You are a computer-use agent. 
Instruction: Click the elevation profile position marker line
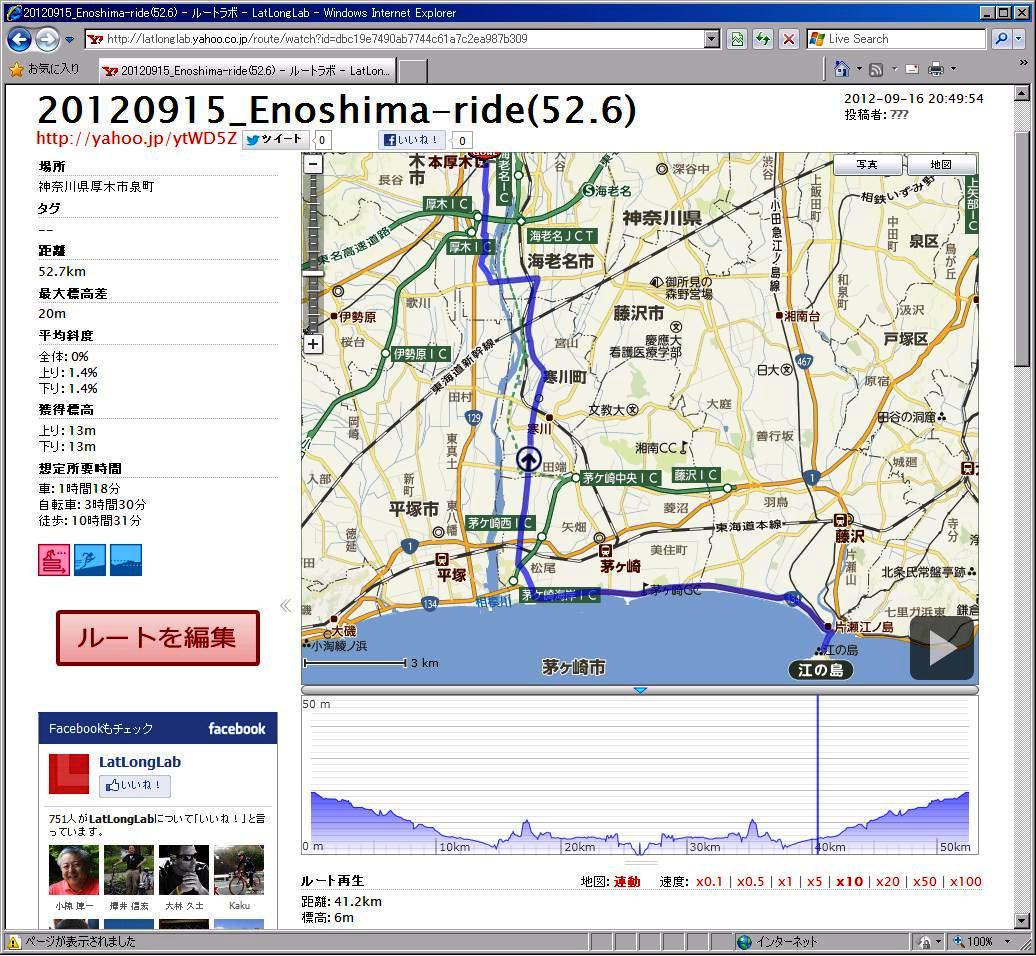[x=818, y=773]
